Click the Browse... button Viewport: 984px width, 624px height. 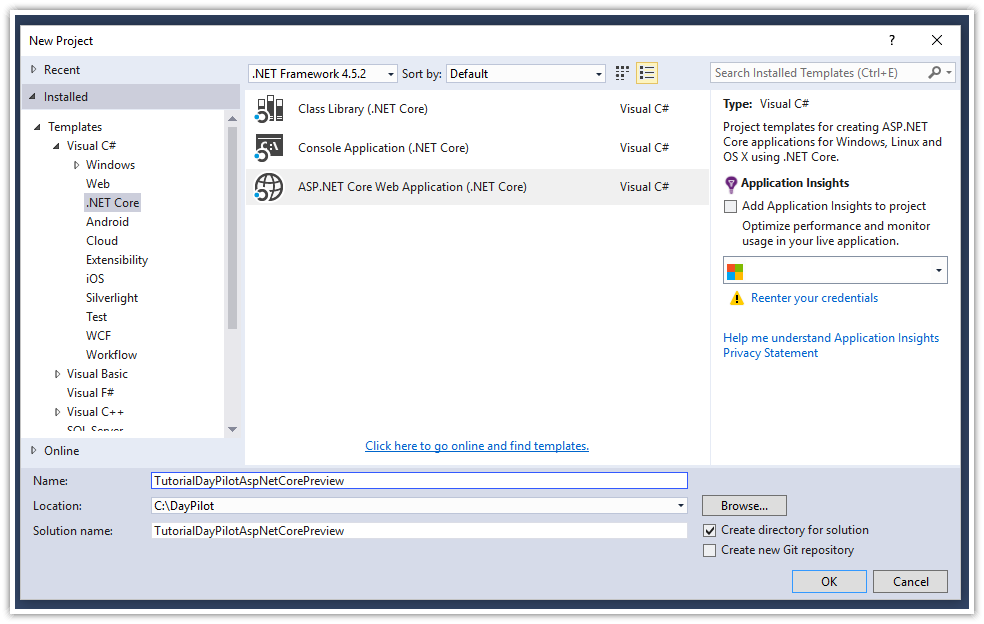click(x=744, y=506)
